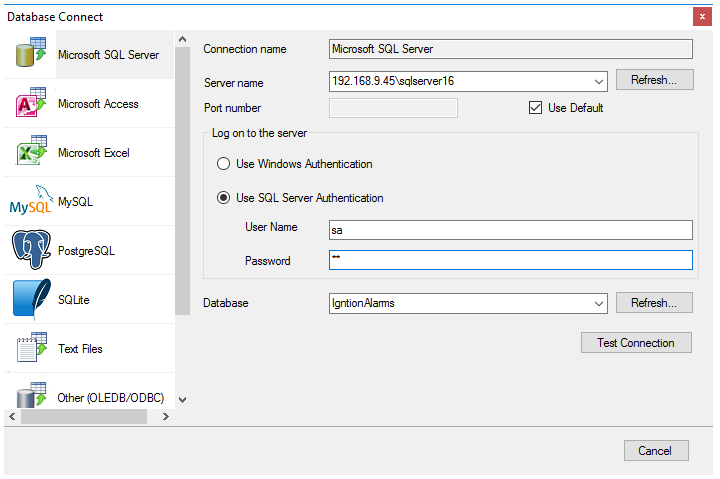Choose the Microsoft Excel icon
Screen dimensions: 720x479
pyautogui.click(x=31, y=150)
